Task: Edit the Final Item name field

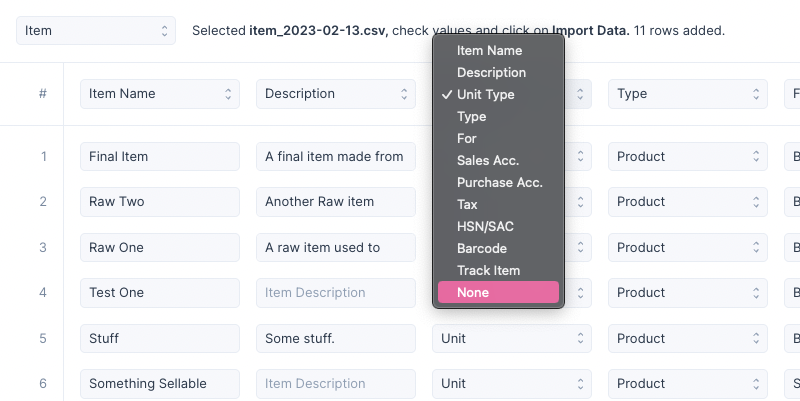Action: 160,156
